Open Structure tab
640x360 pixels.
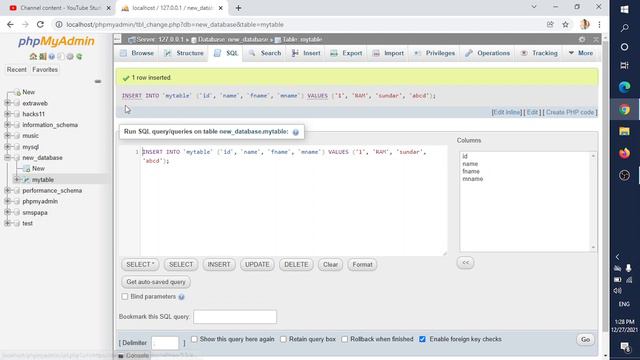(184, 53)
